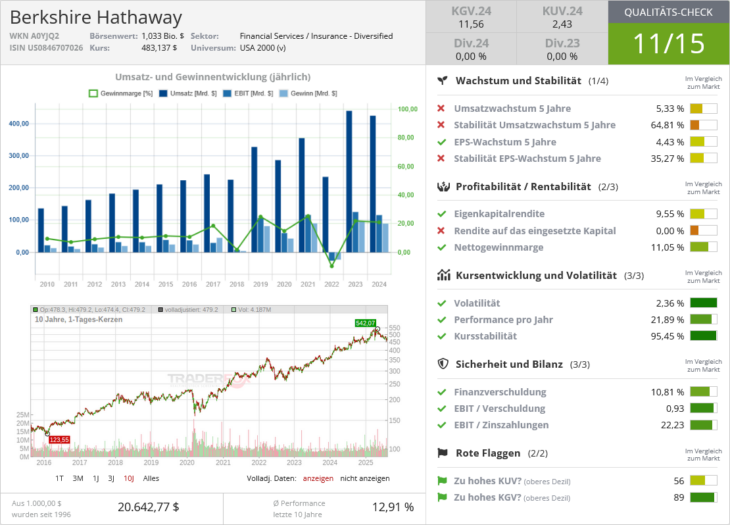The image size is (730, 525).
Task: Click the 11/15 quality score box
Action: [x=669, y=44]
